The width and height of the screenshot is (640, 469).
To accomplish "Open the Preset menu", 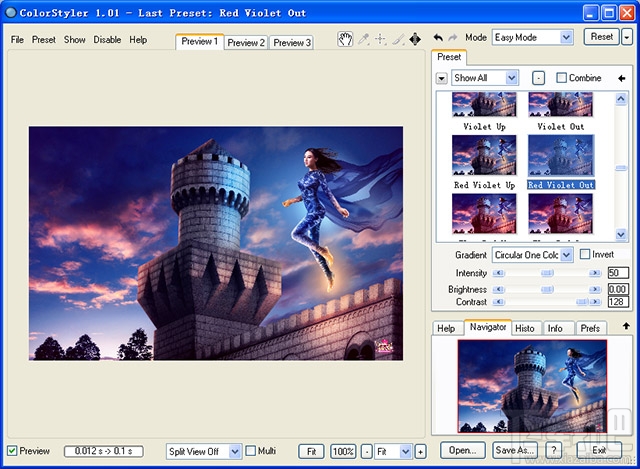I will [x=43, y=40].
